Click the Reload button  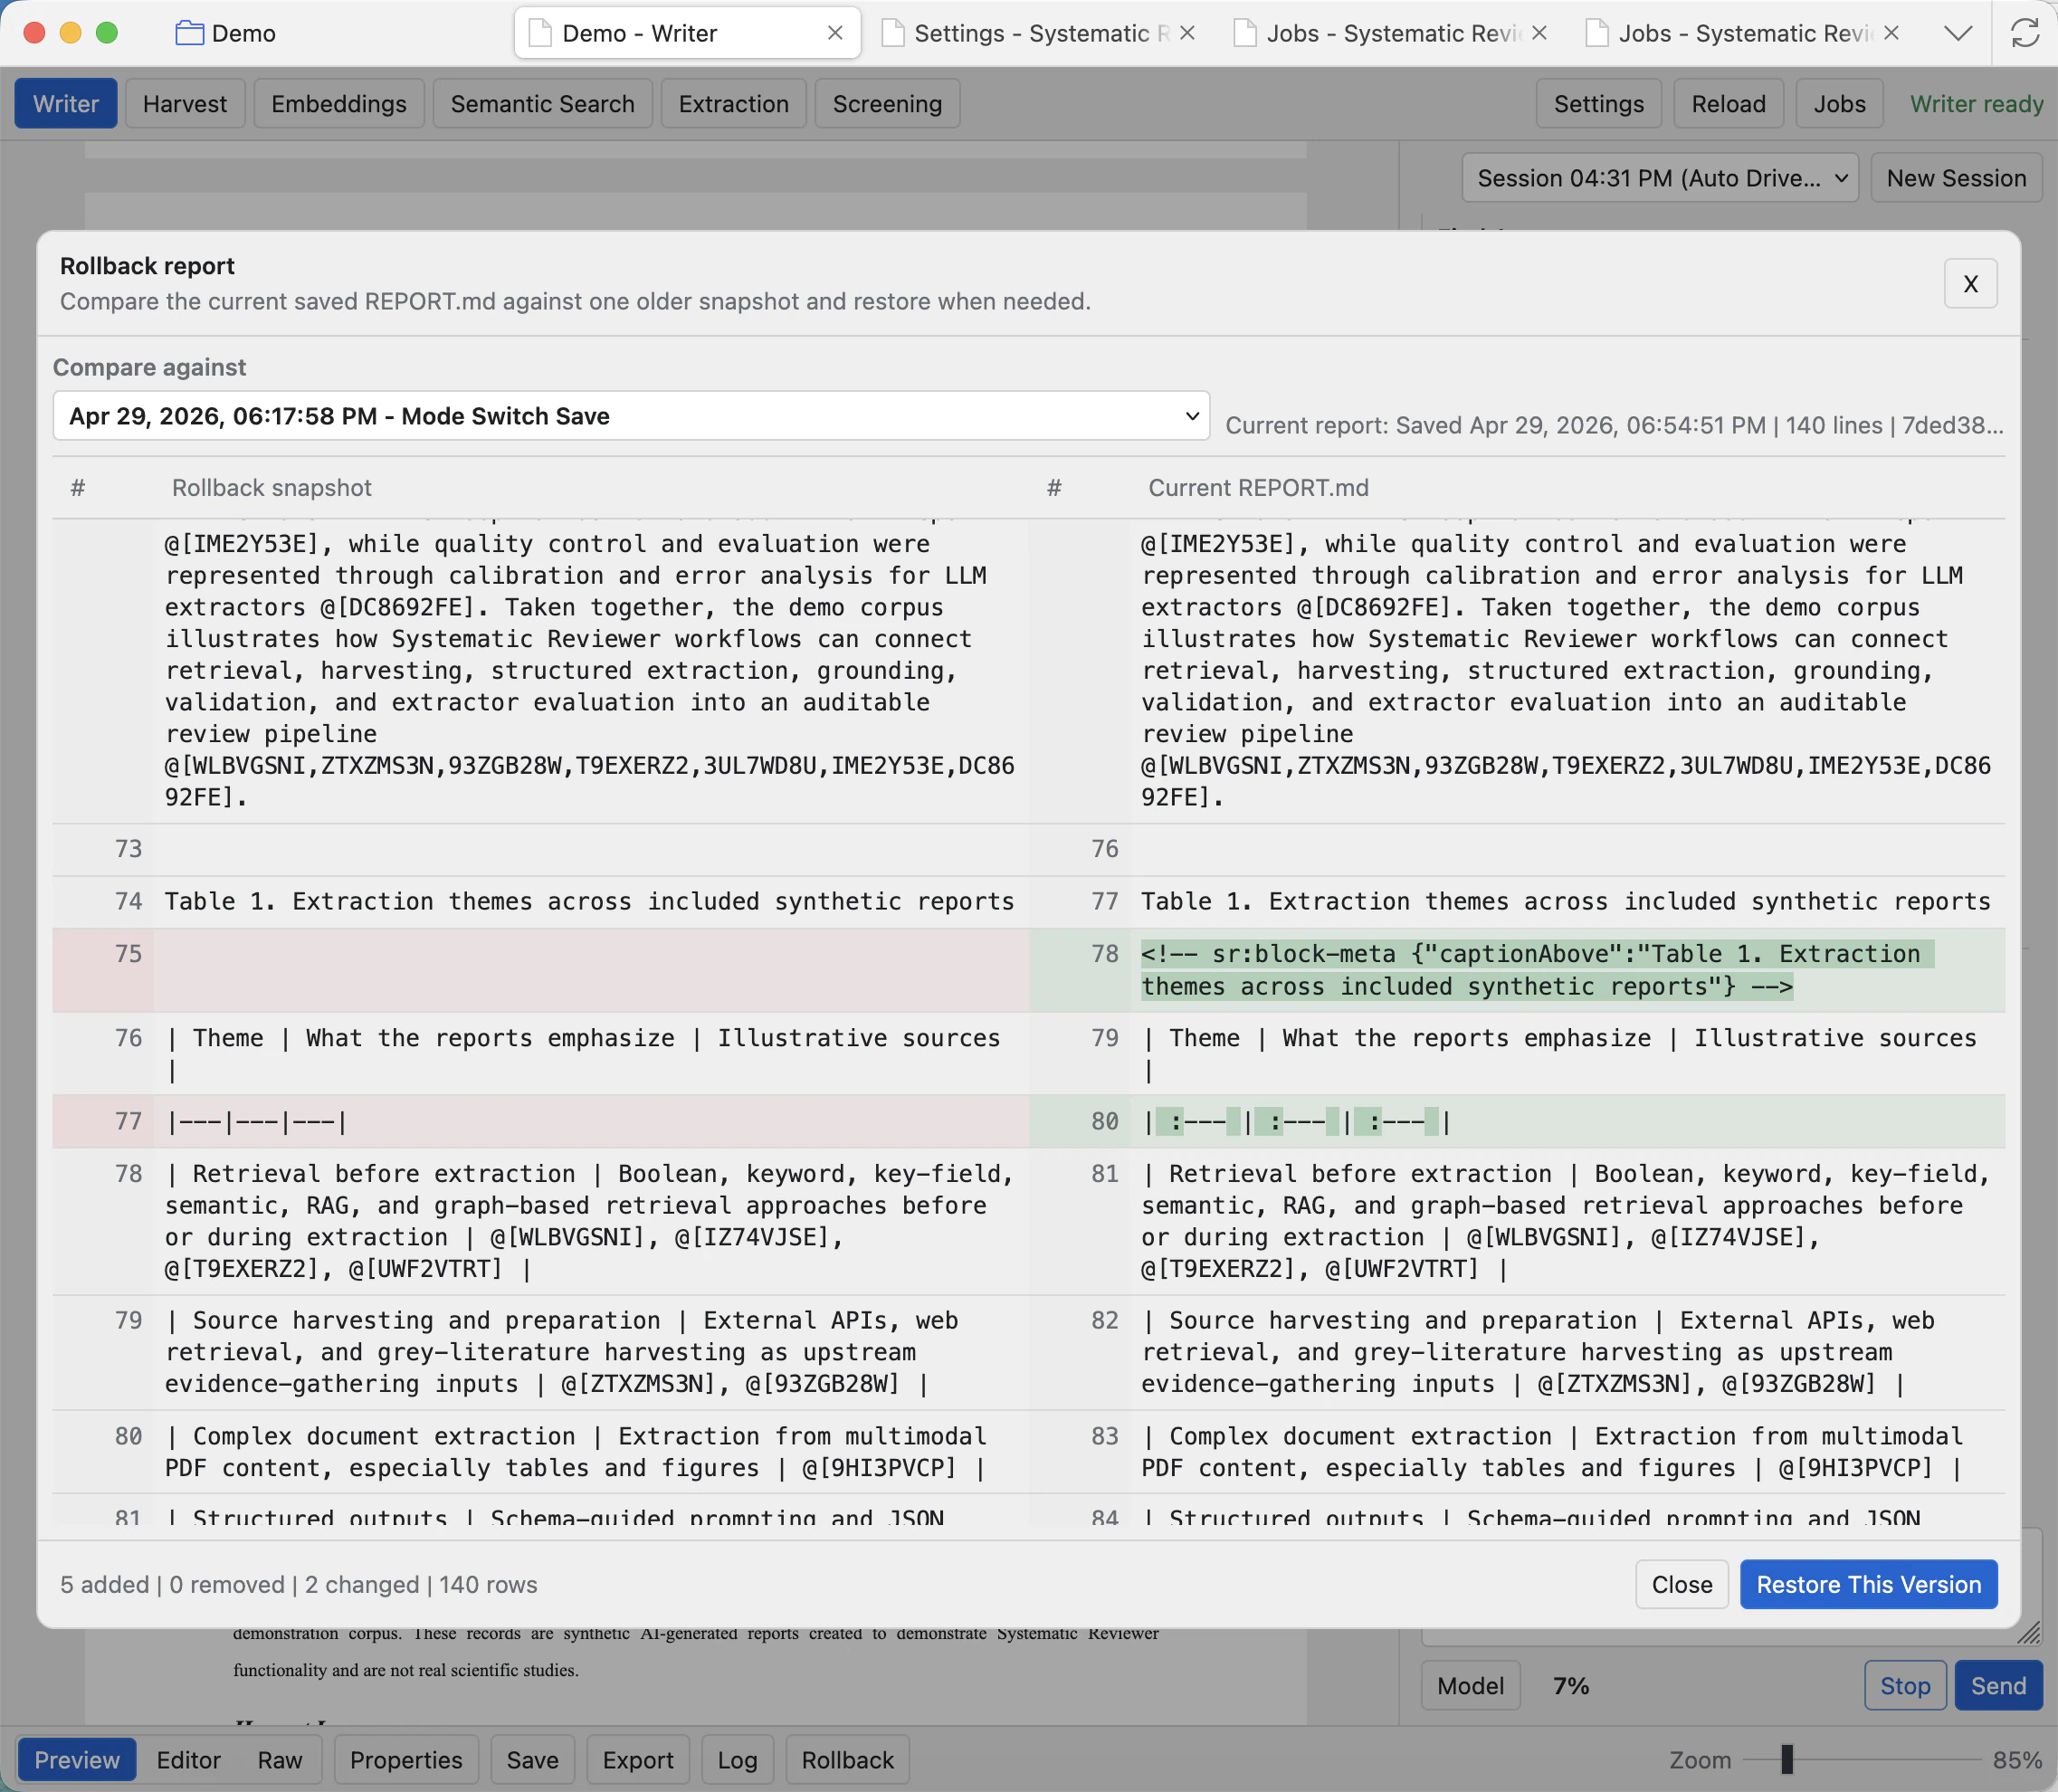click(1729, 104)
